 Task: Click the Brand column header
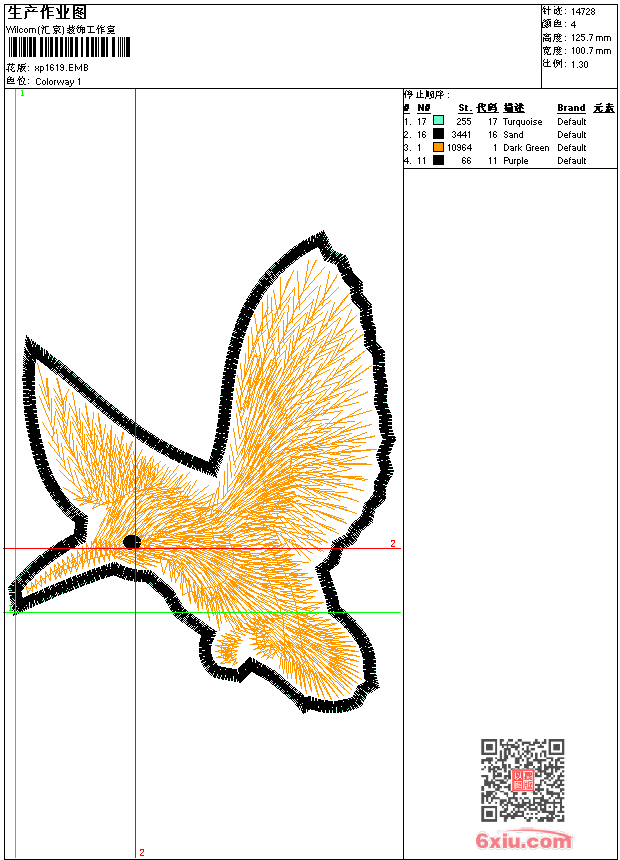(x=571, y=108)
